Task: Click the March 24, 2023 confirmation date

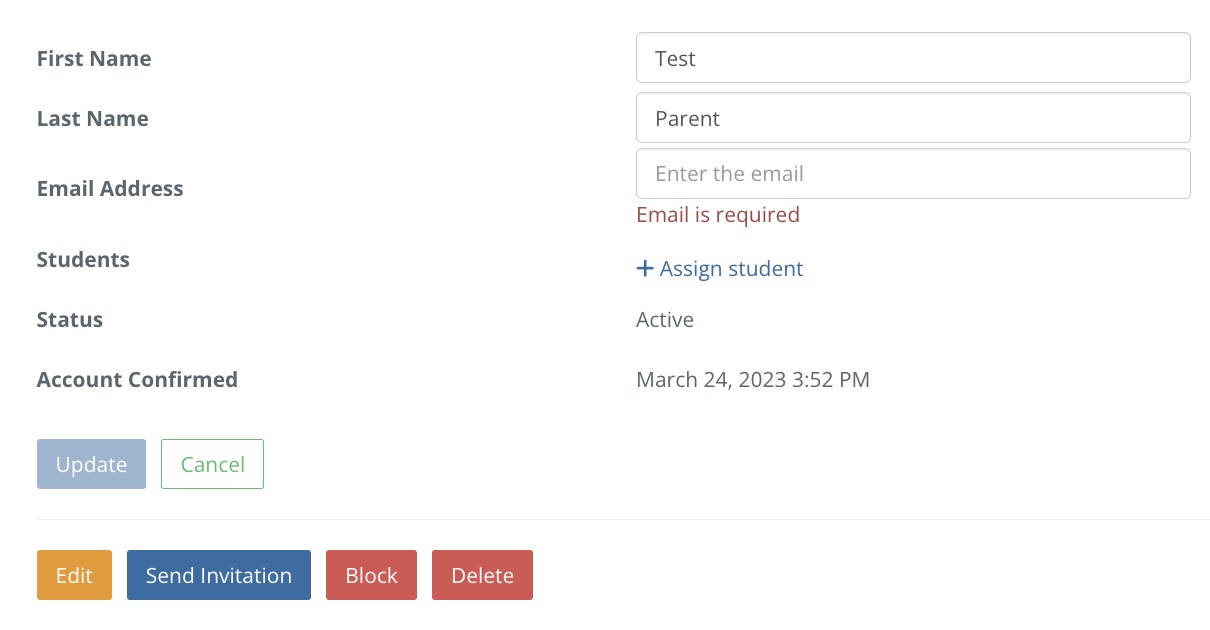Action: pos(753,380)
